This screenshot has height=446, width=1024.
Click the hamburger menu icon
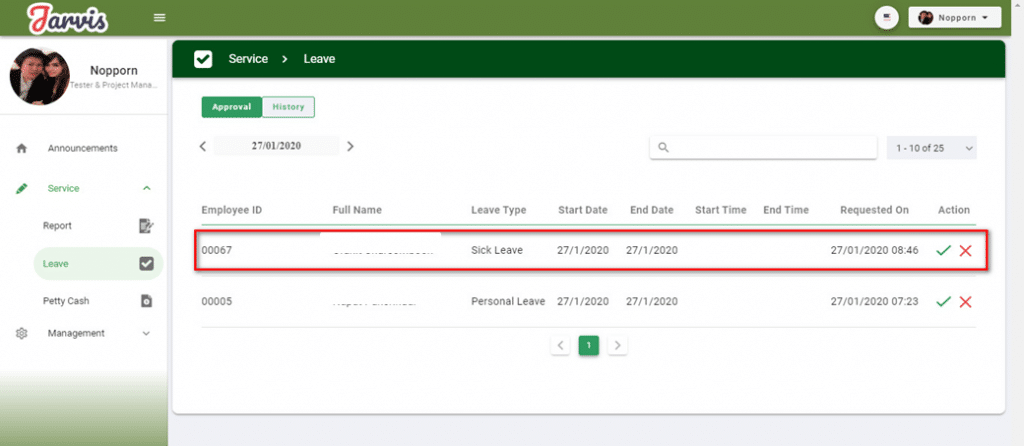[x=159, y=18]
